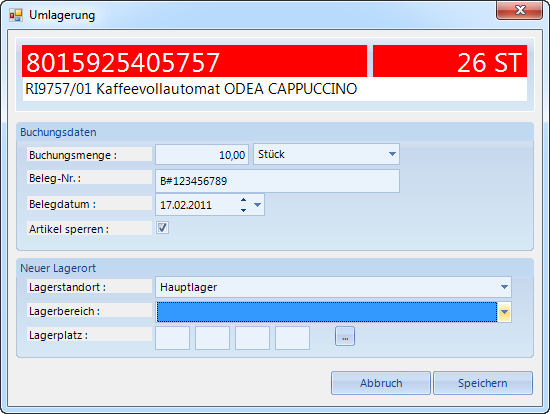550x414 pixels.
Task: Click the first Lagerplatz segment box
Action: click(x=173, y=338)
